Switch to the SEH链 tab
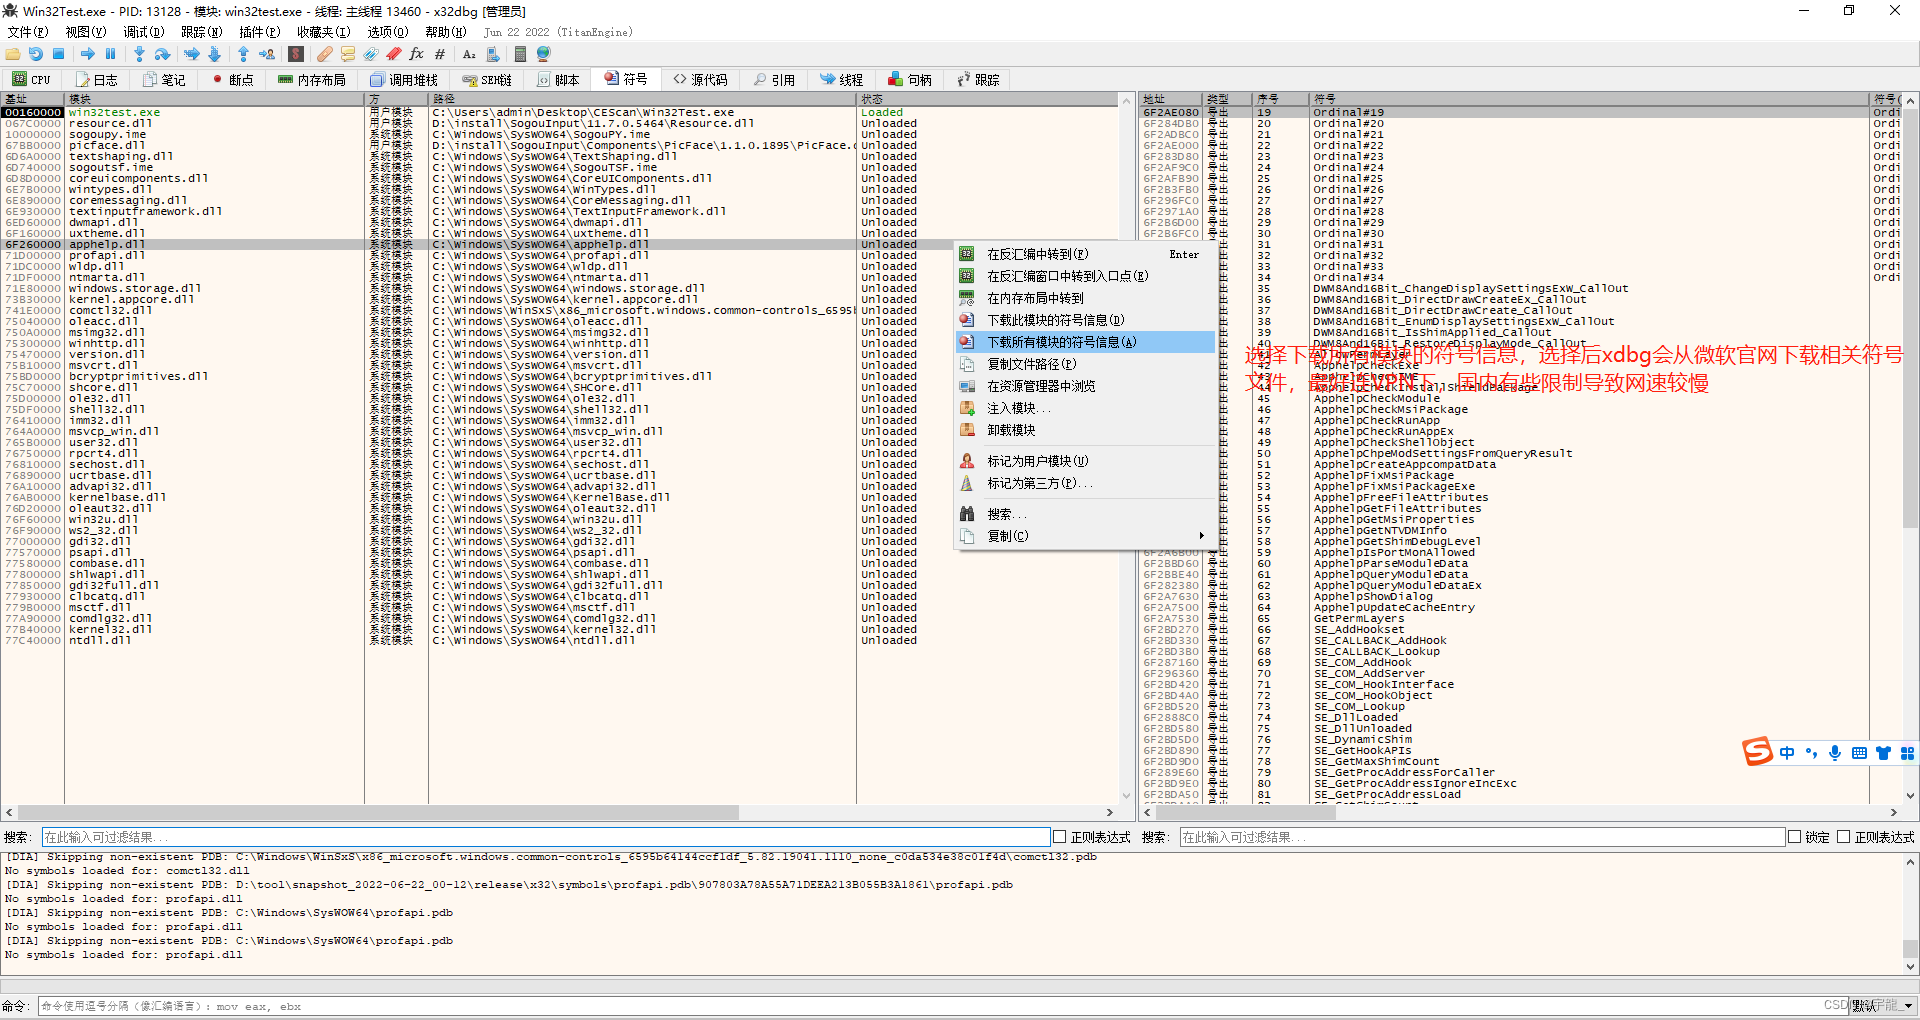 pyautogui.click(x=487, y=79)
